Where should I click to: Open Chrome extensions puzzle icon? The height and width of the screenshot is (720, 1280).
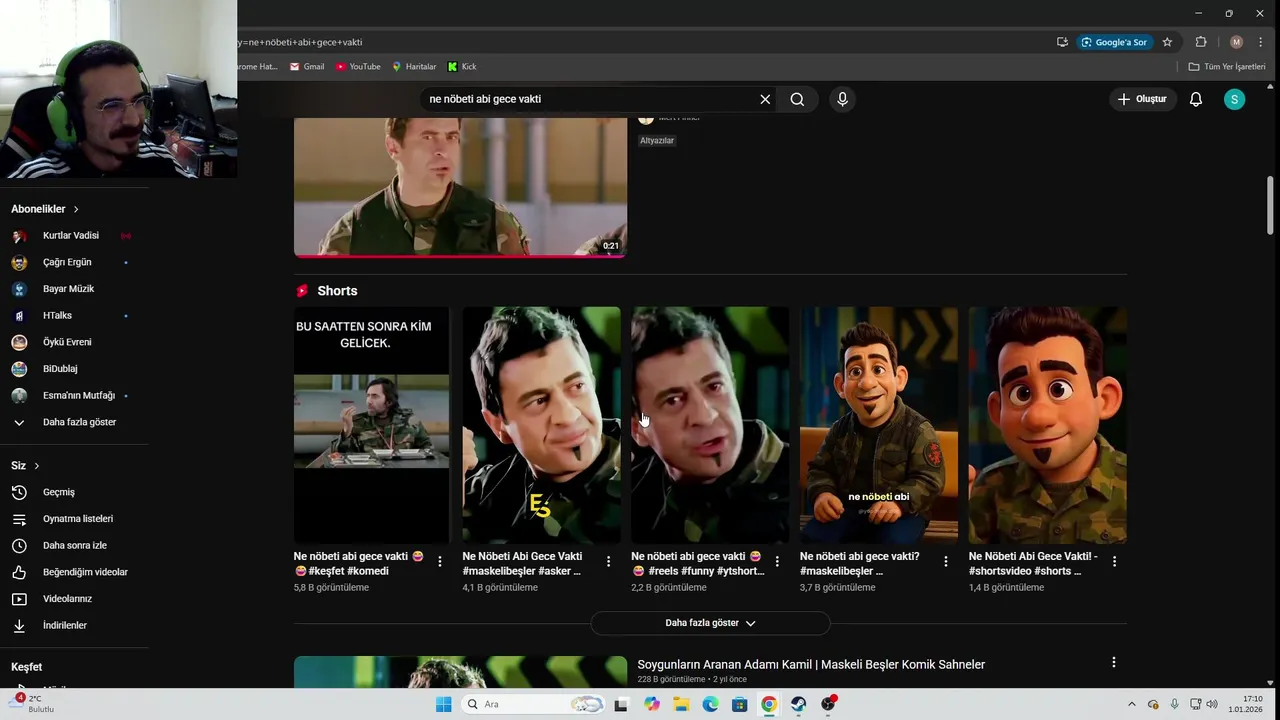point(1201,42)
